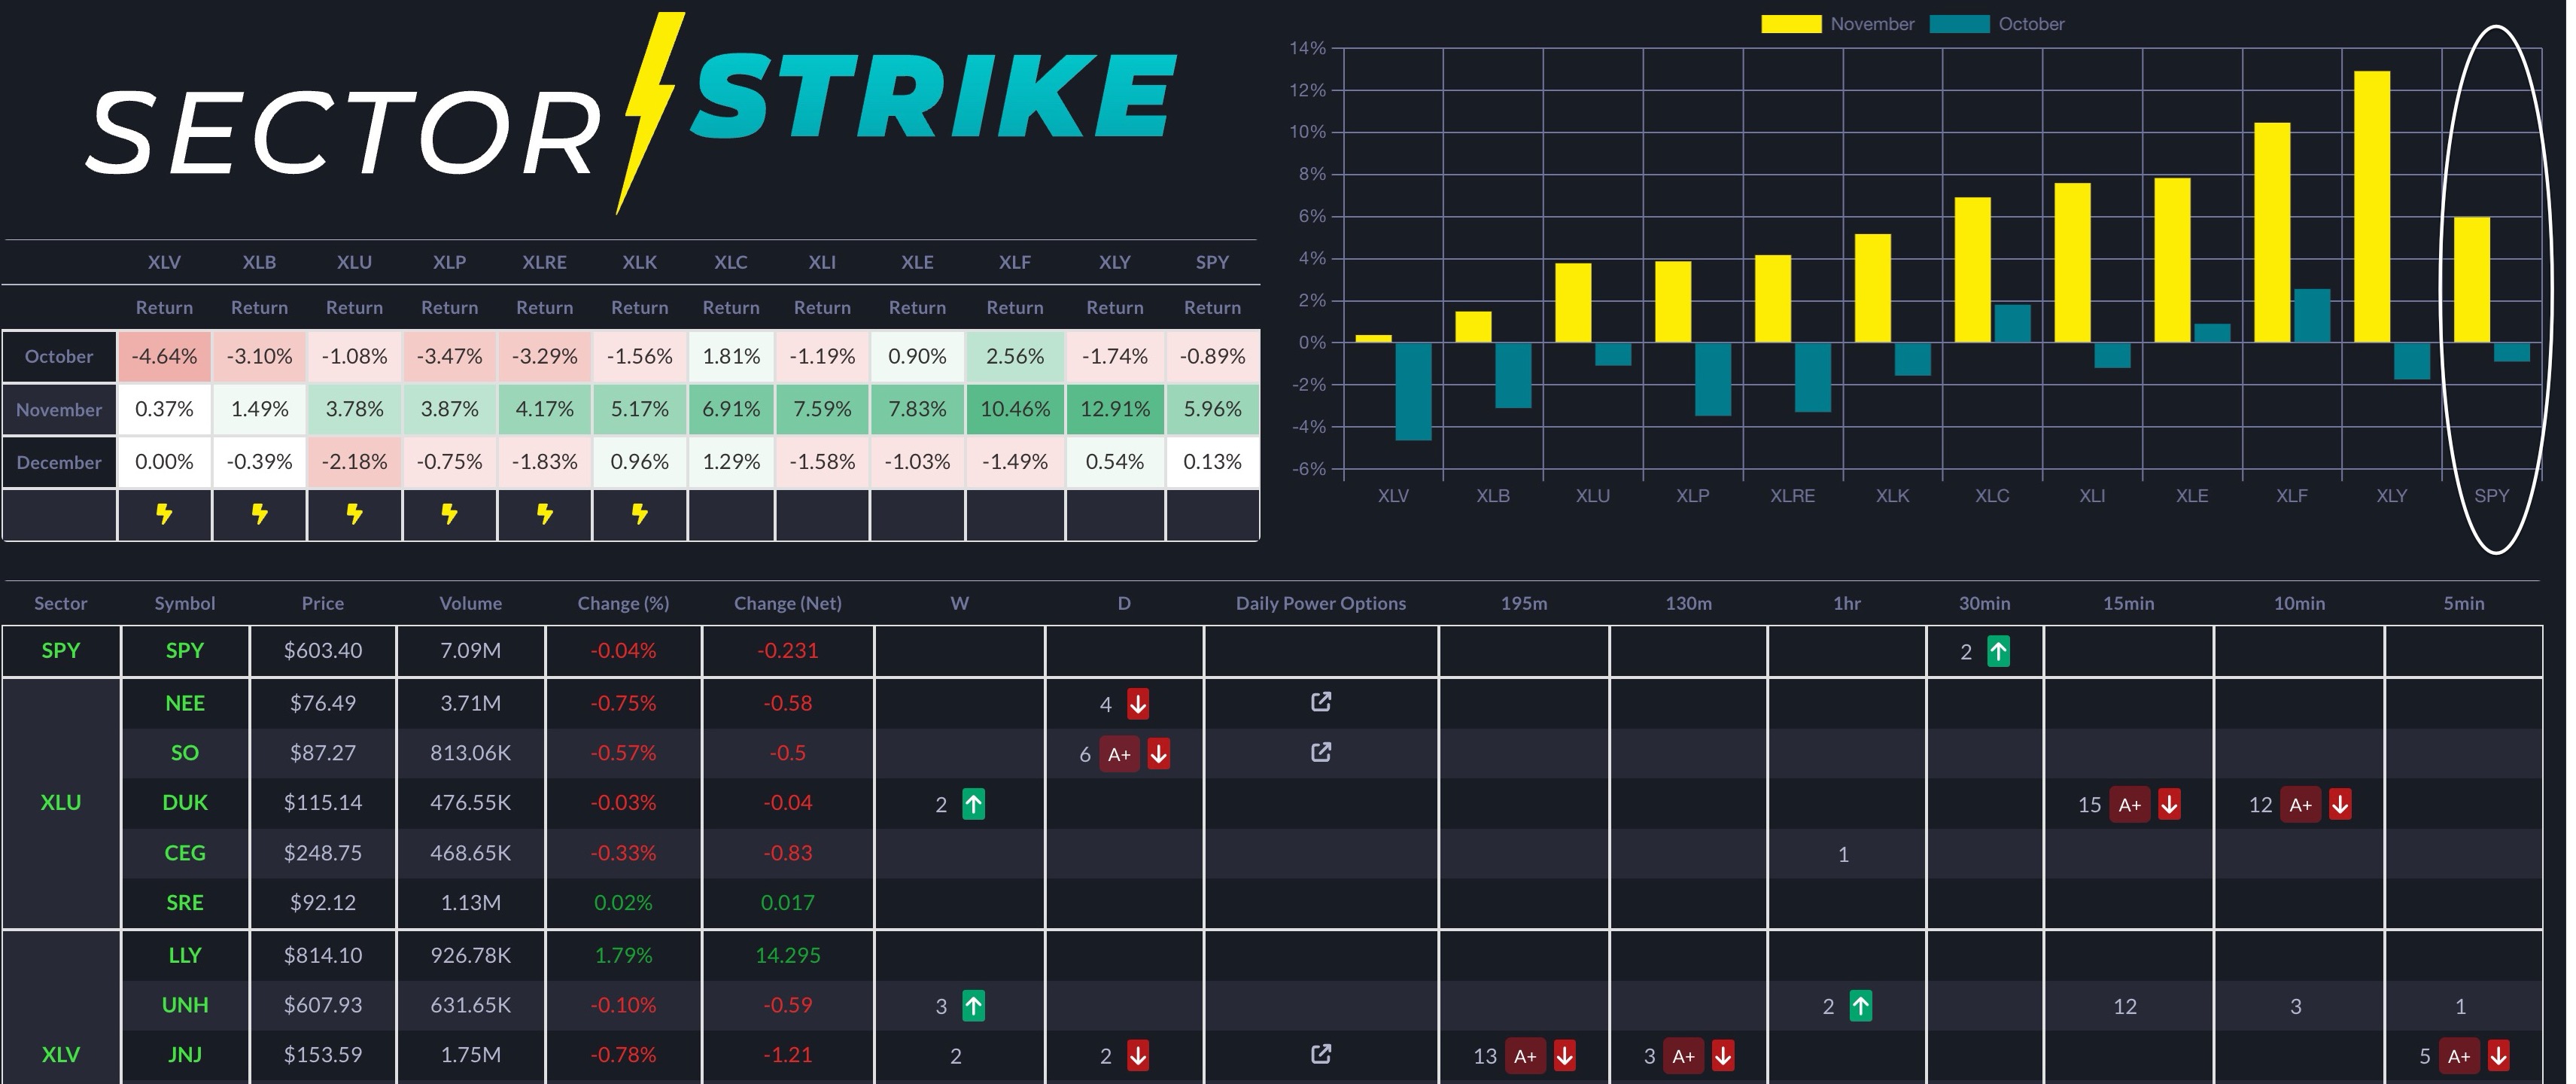Open Daily Power Options link for NEE

(x=1321, y=702)
